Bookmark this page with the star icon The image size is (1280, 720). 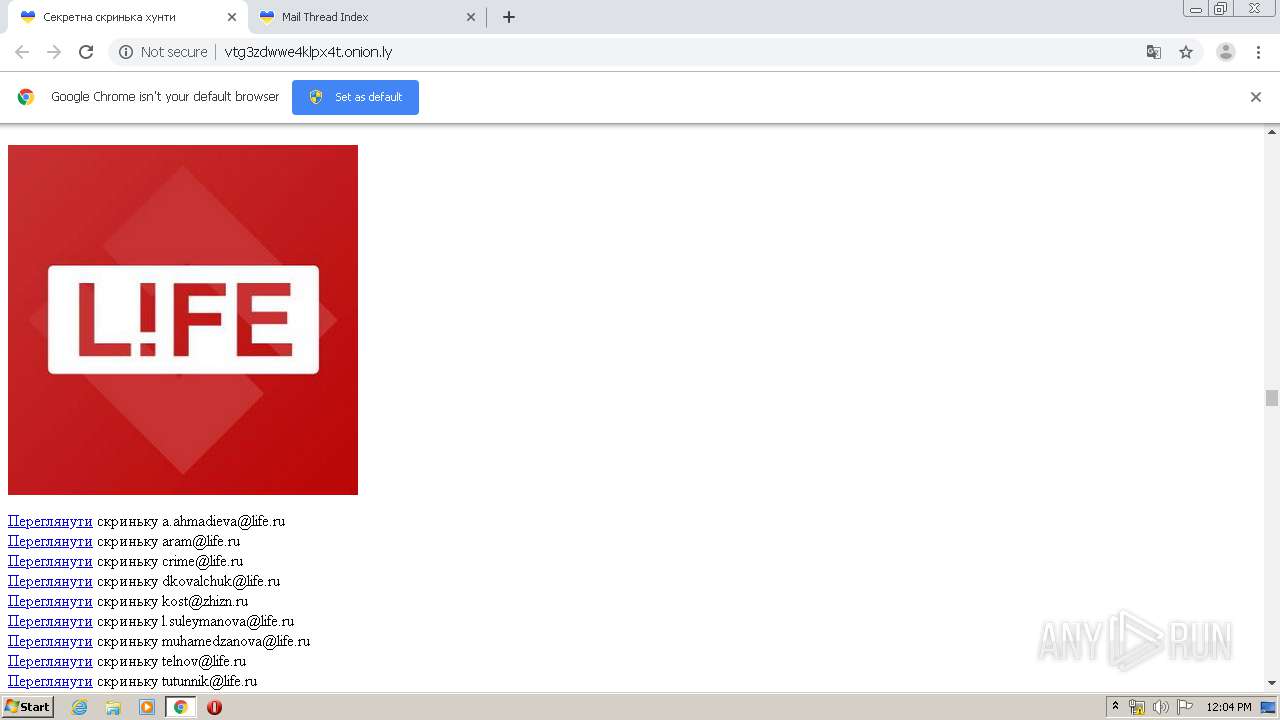pyautogui.click(x=1186, y=52)
